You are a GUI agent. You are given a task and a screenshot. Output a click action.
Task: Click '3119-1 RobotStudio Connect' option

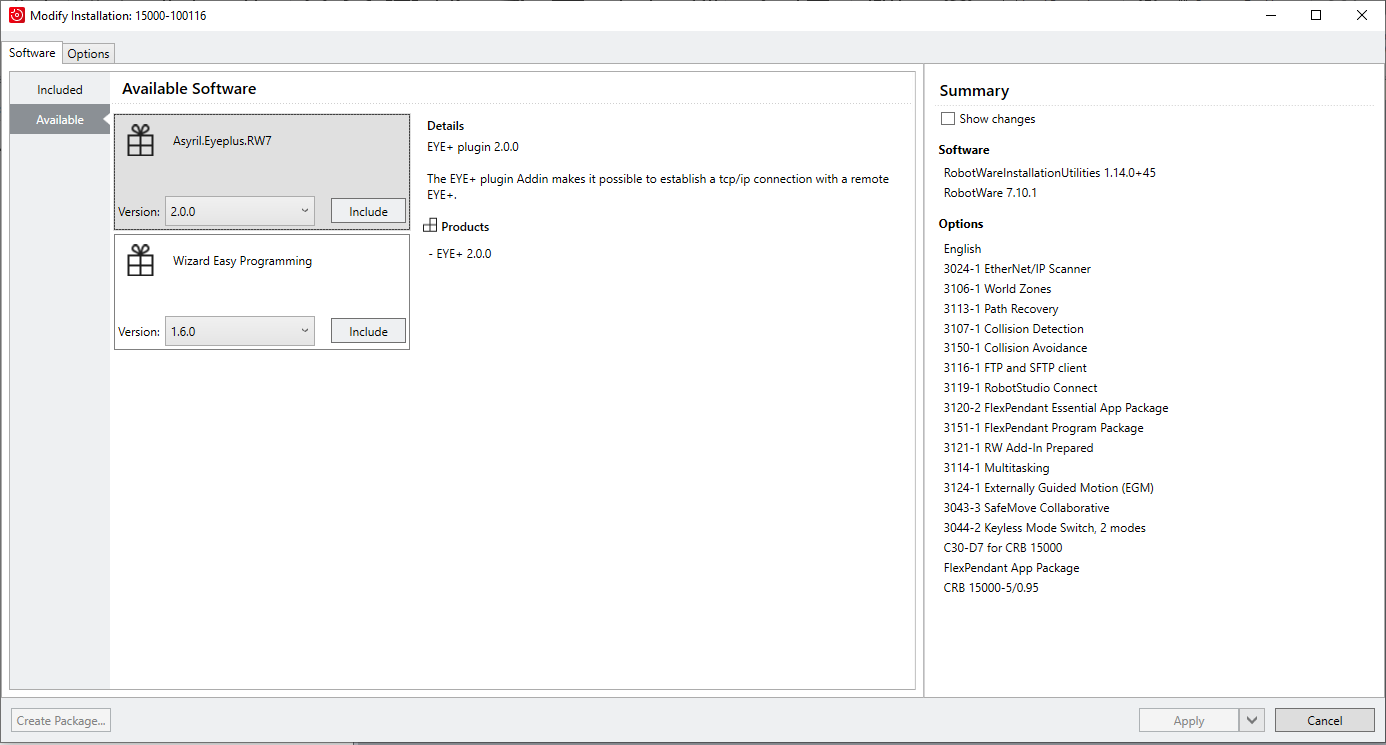coord(1020,388)
